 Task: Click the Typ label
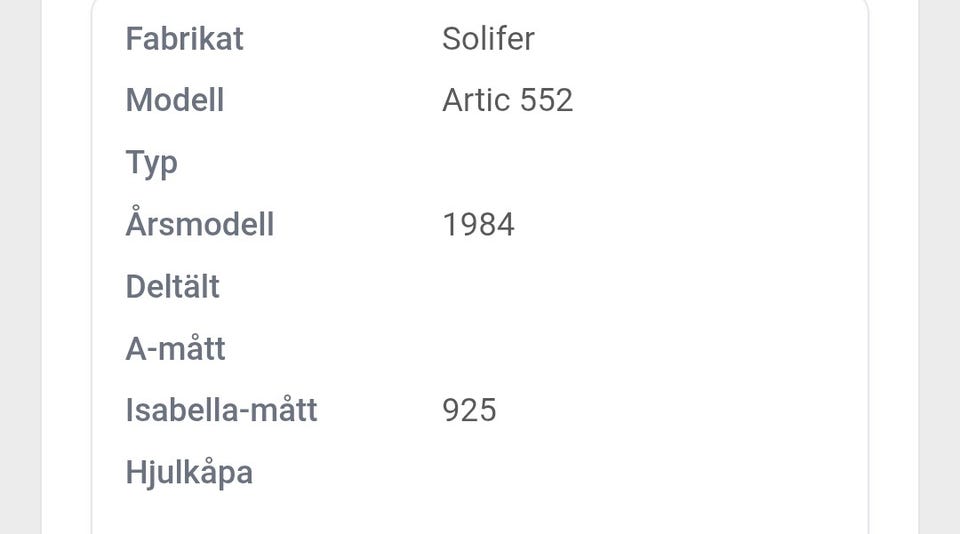click(151, 163)
